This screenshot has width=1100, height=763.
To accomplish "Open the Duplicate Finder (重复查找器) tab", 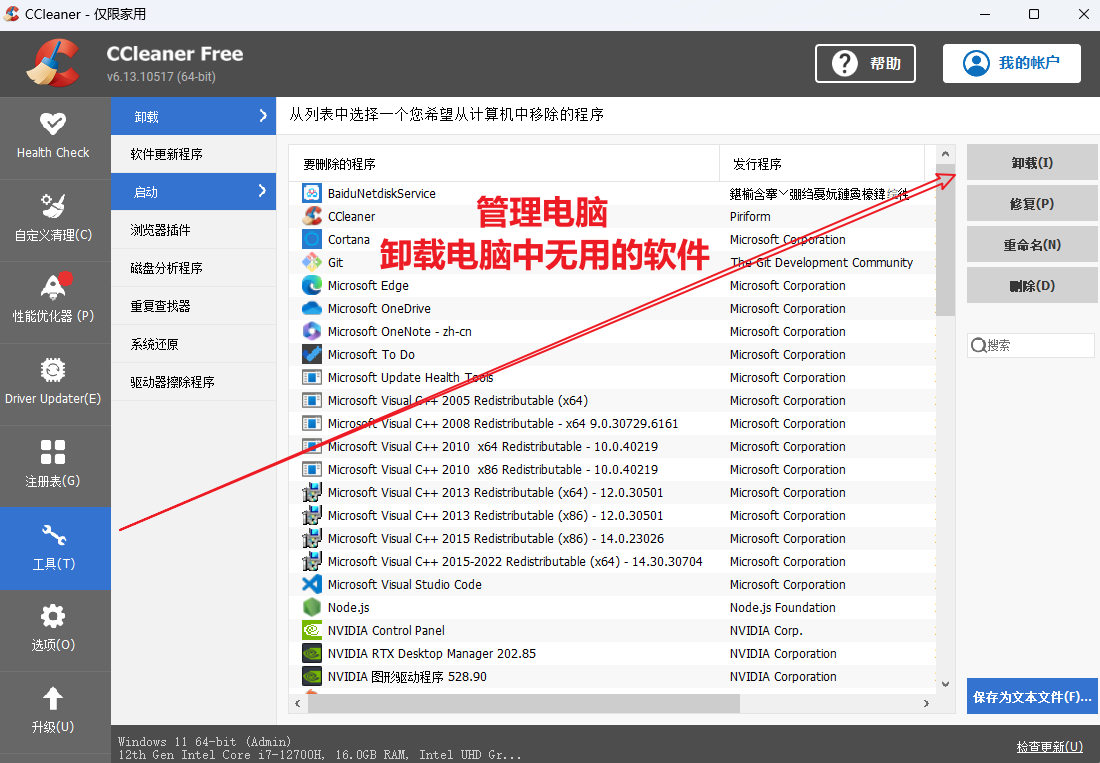I will pos(193,306).
